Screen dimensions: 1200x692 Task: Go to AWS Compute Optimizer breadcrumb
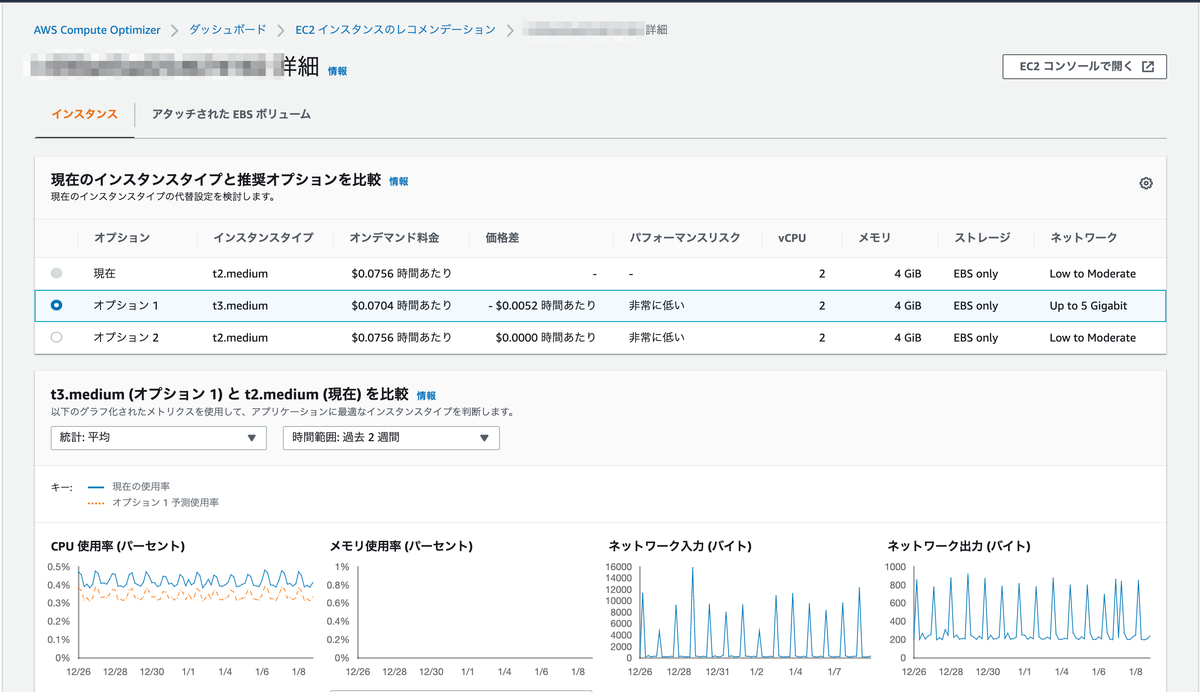click(97, 30)
